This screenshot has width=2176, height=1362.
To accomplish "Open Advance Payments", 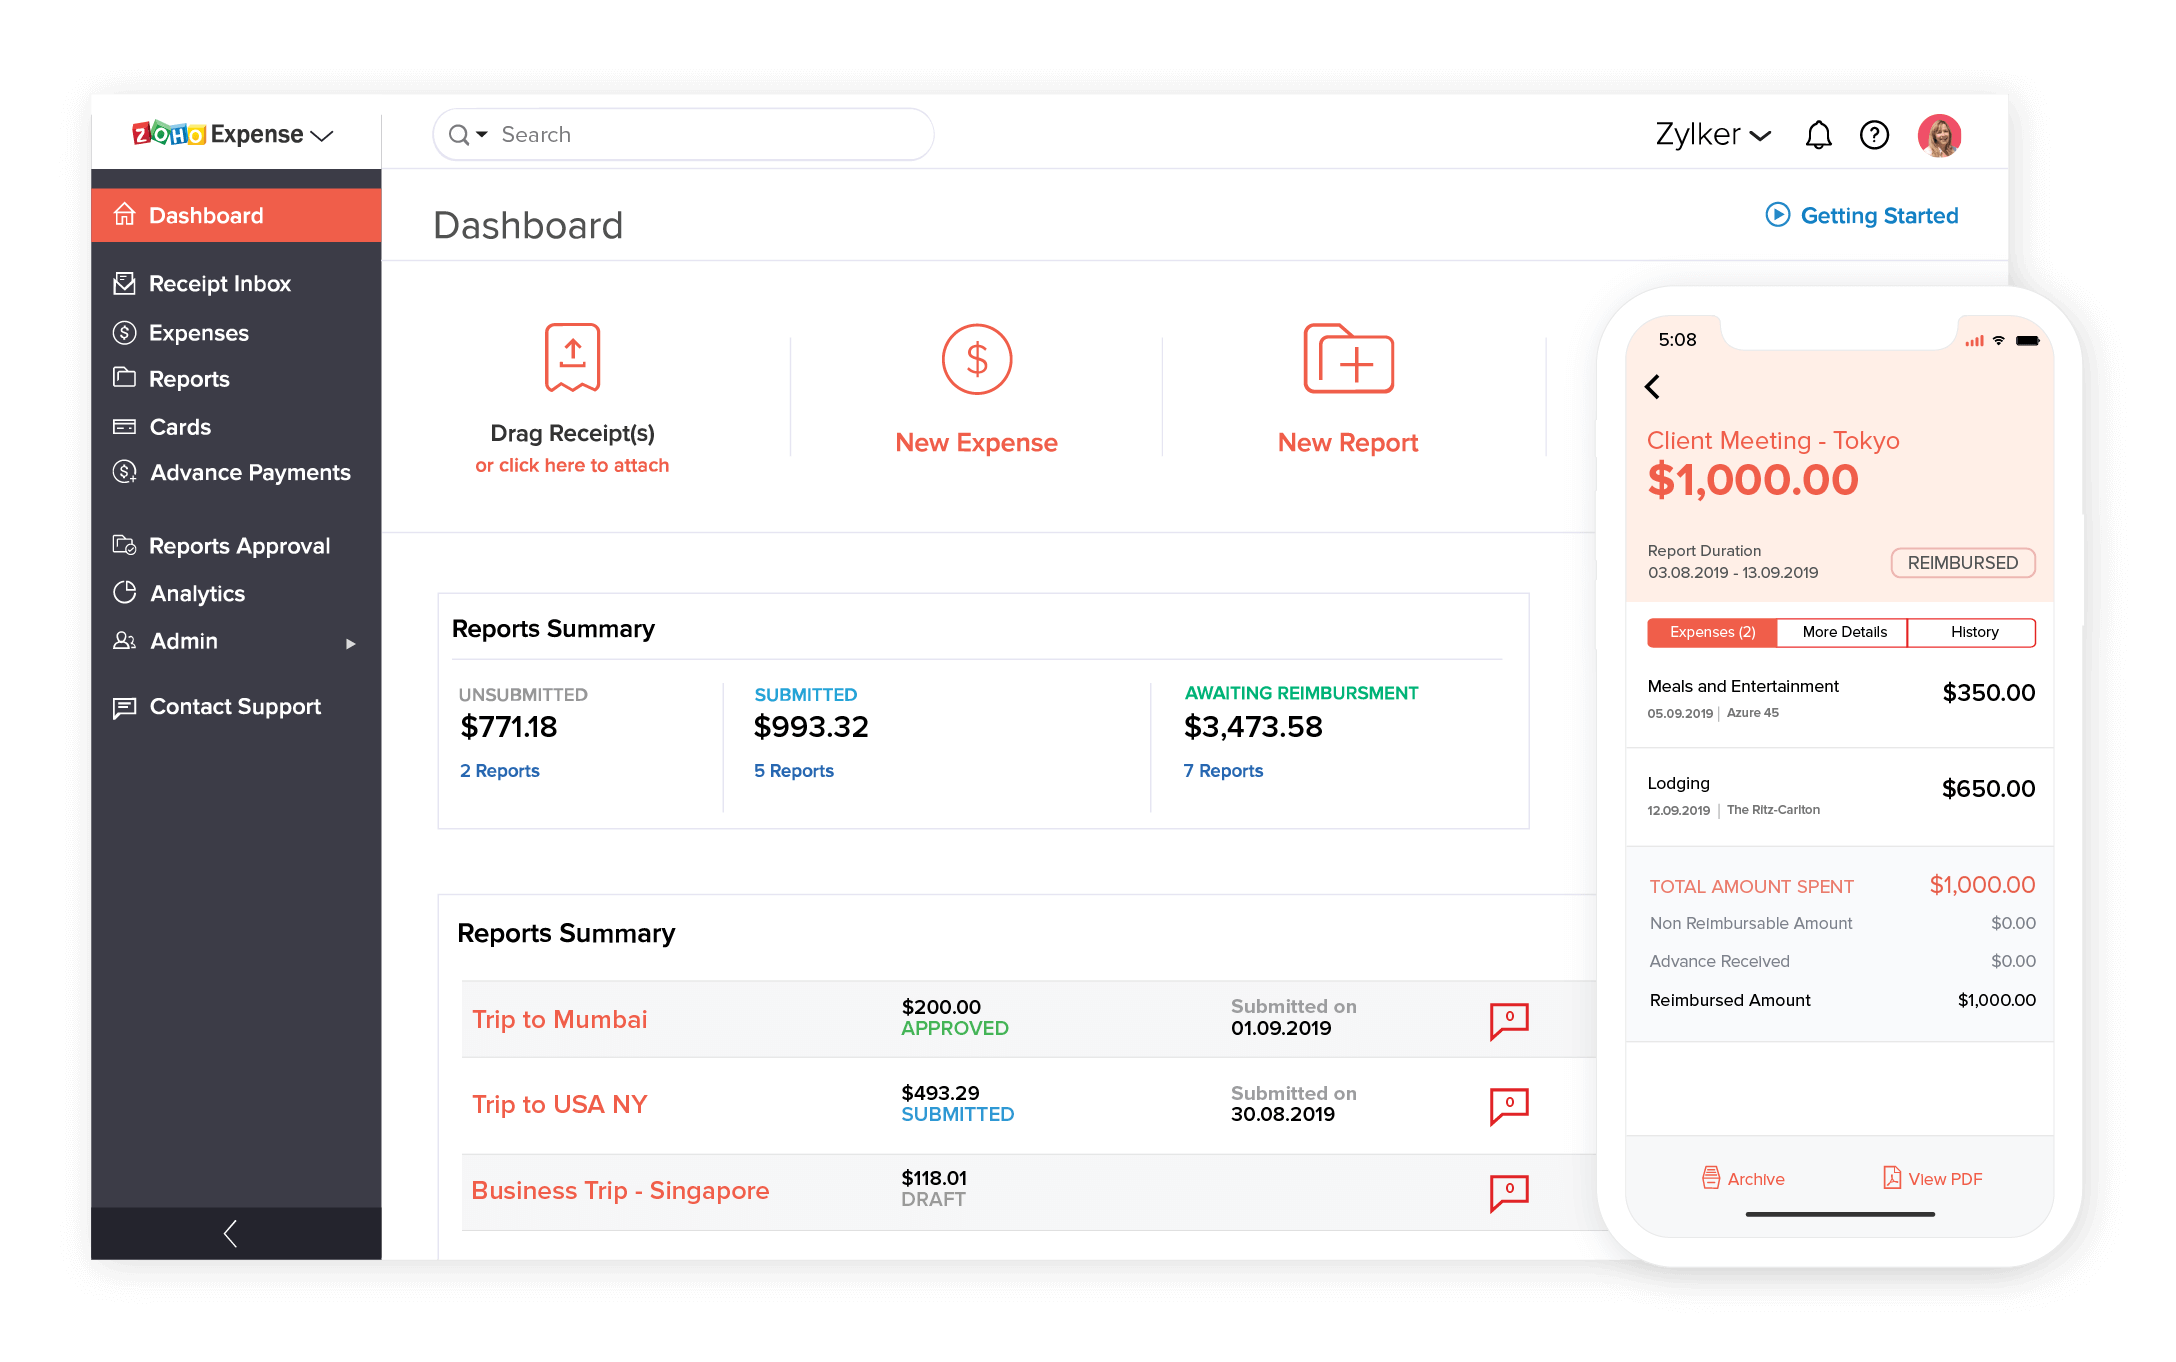I will tap(249, 472).
